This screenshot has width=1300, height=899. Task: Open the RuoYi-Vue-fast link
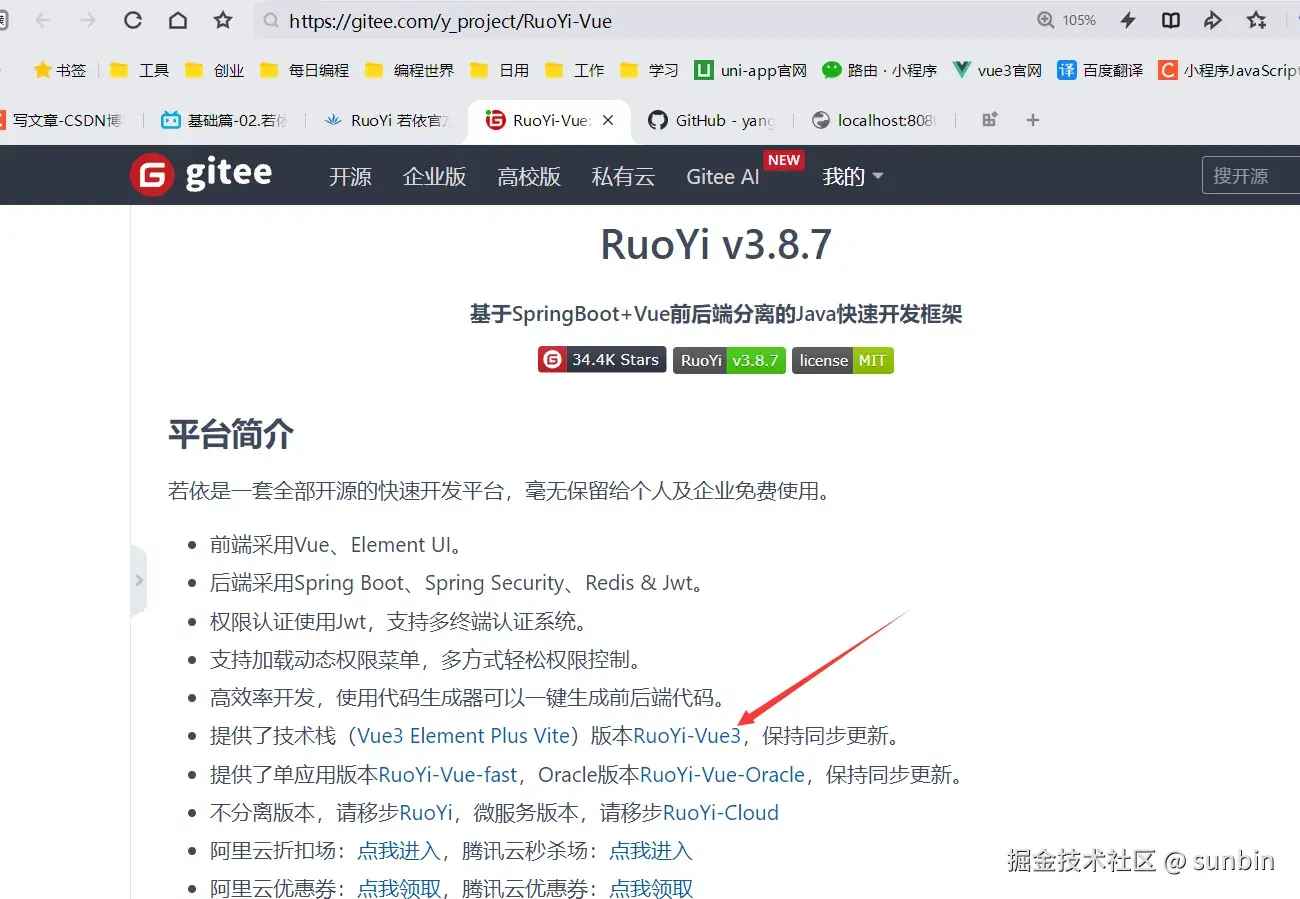coord(448,775)
